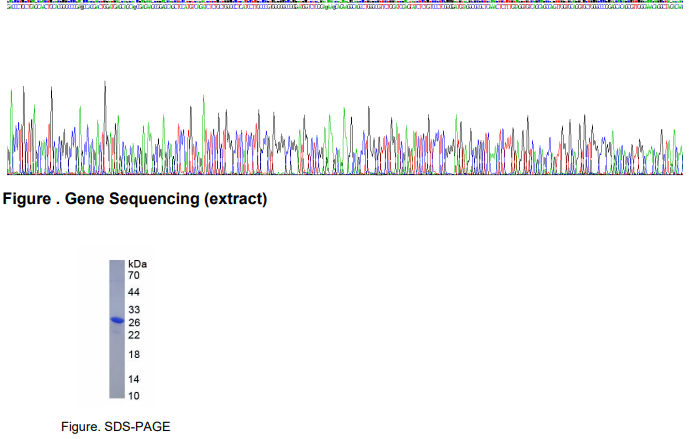Screen dimensions: 692x439
Task: Click the sequencing chromatogram trace image
Action: 345,128
